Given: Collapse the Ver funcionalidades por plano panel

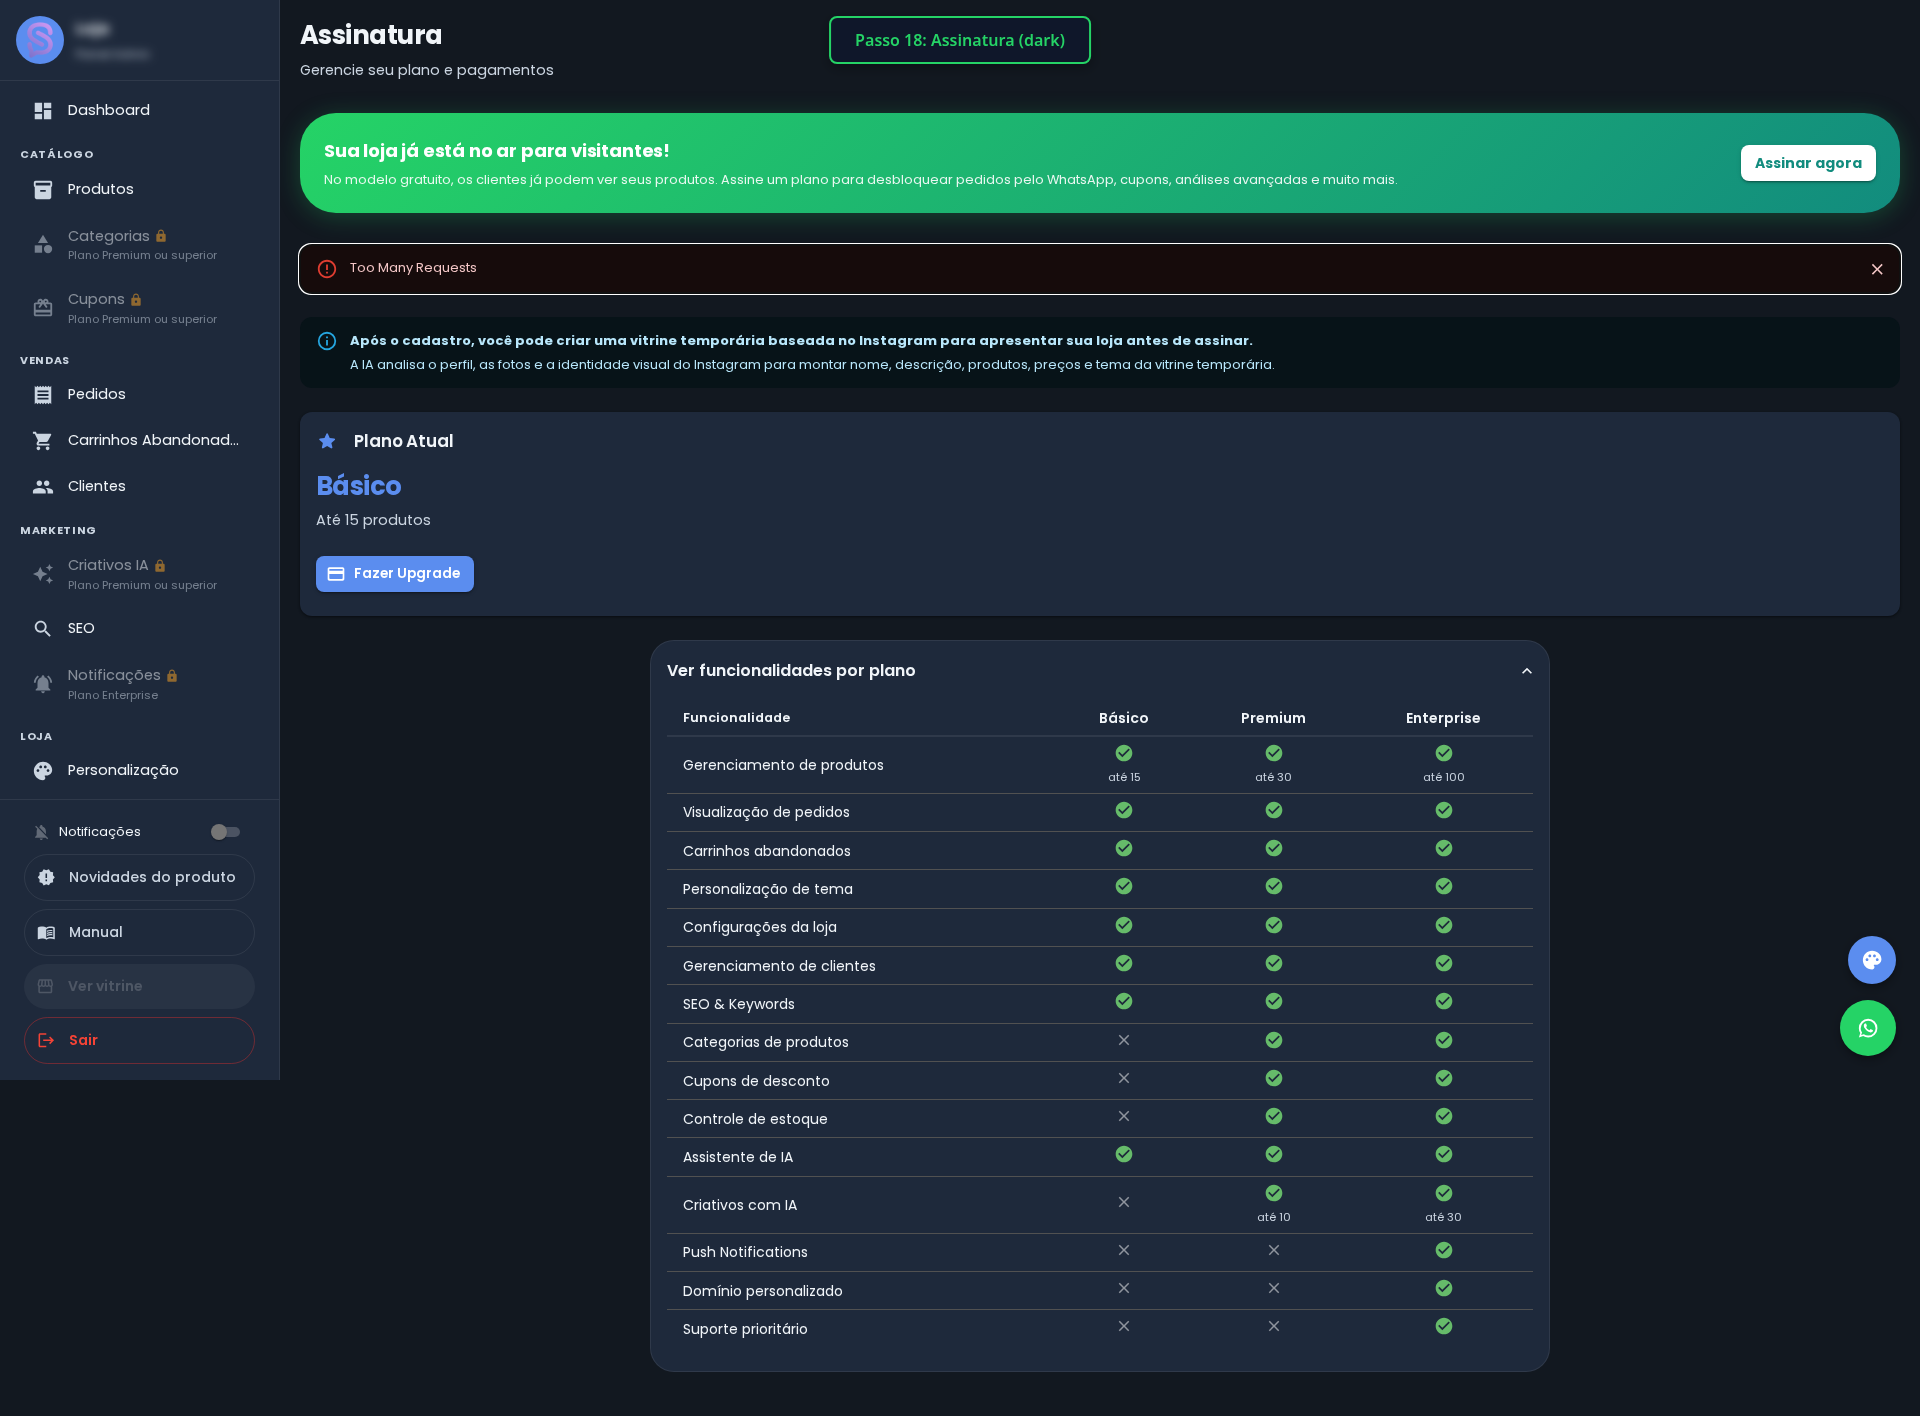Looking at the screenshot, I should (1527, 671).
